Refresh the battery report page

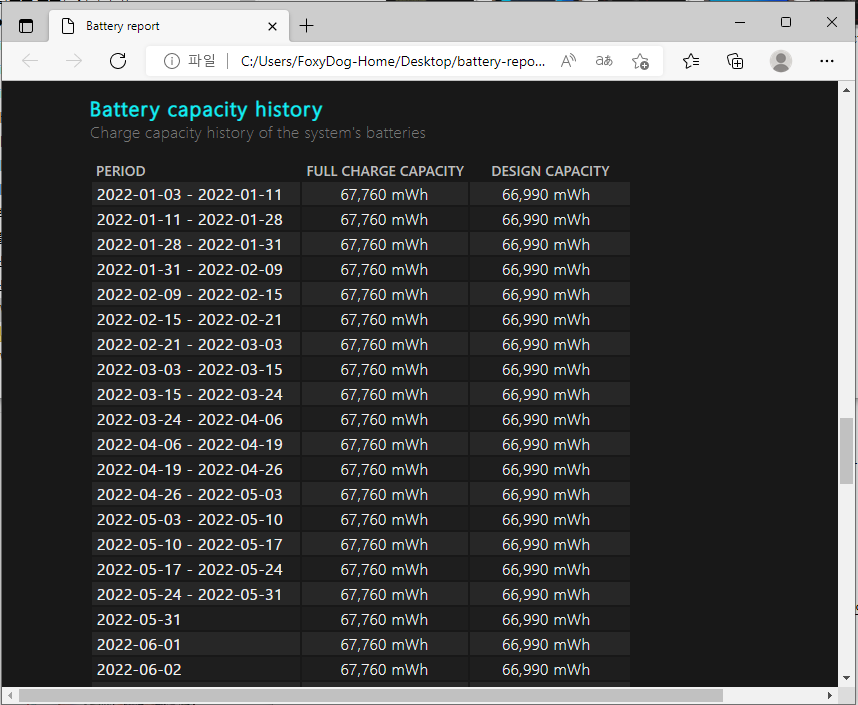coord(118,61)
